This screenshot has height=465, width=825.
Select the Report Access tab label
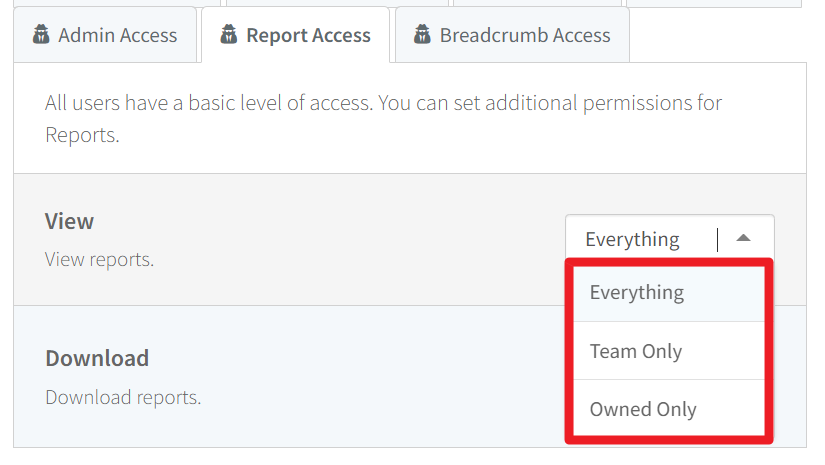tap(308, 35)
